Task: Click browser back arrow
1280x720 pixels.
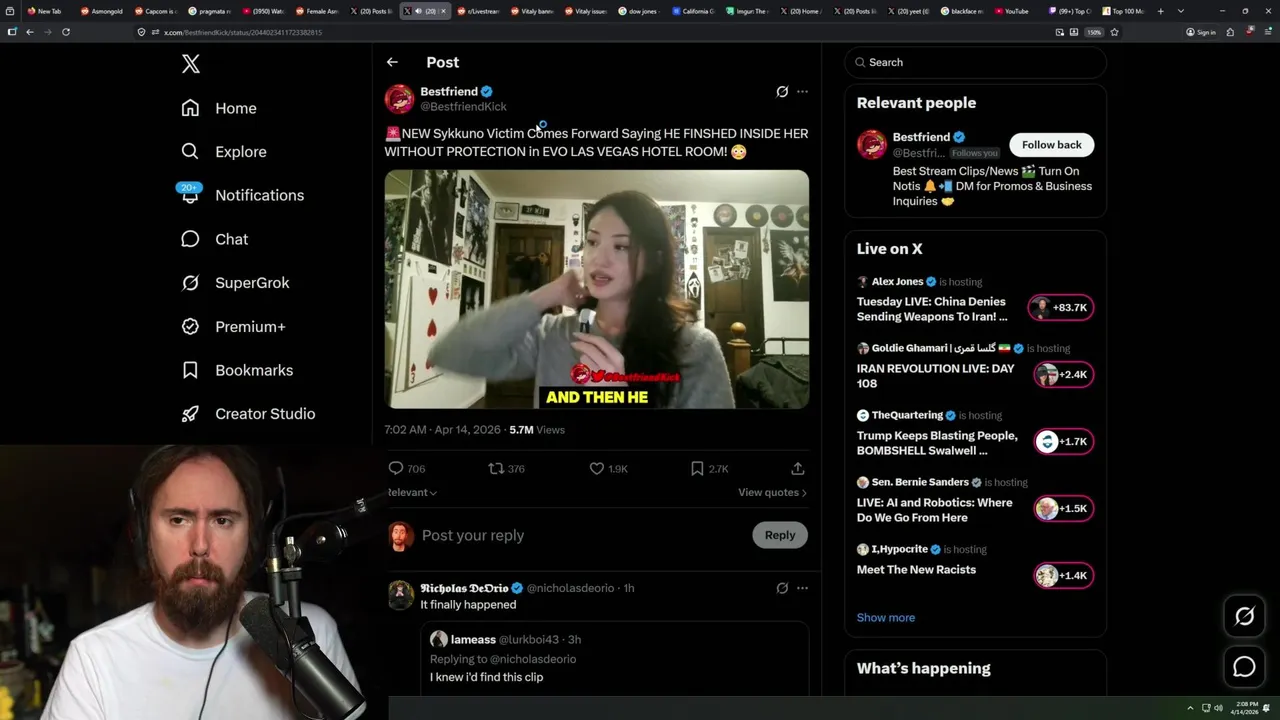Action: [29, 32]
